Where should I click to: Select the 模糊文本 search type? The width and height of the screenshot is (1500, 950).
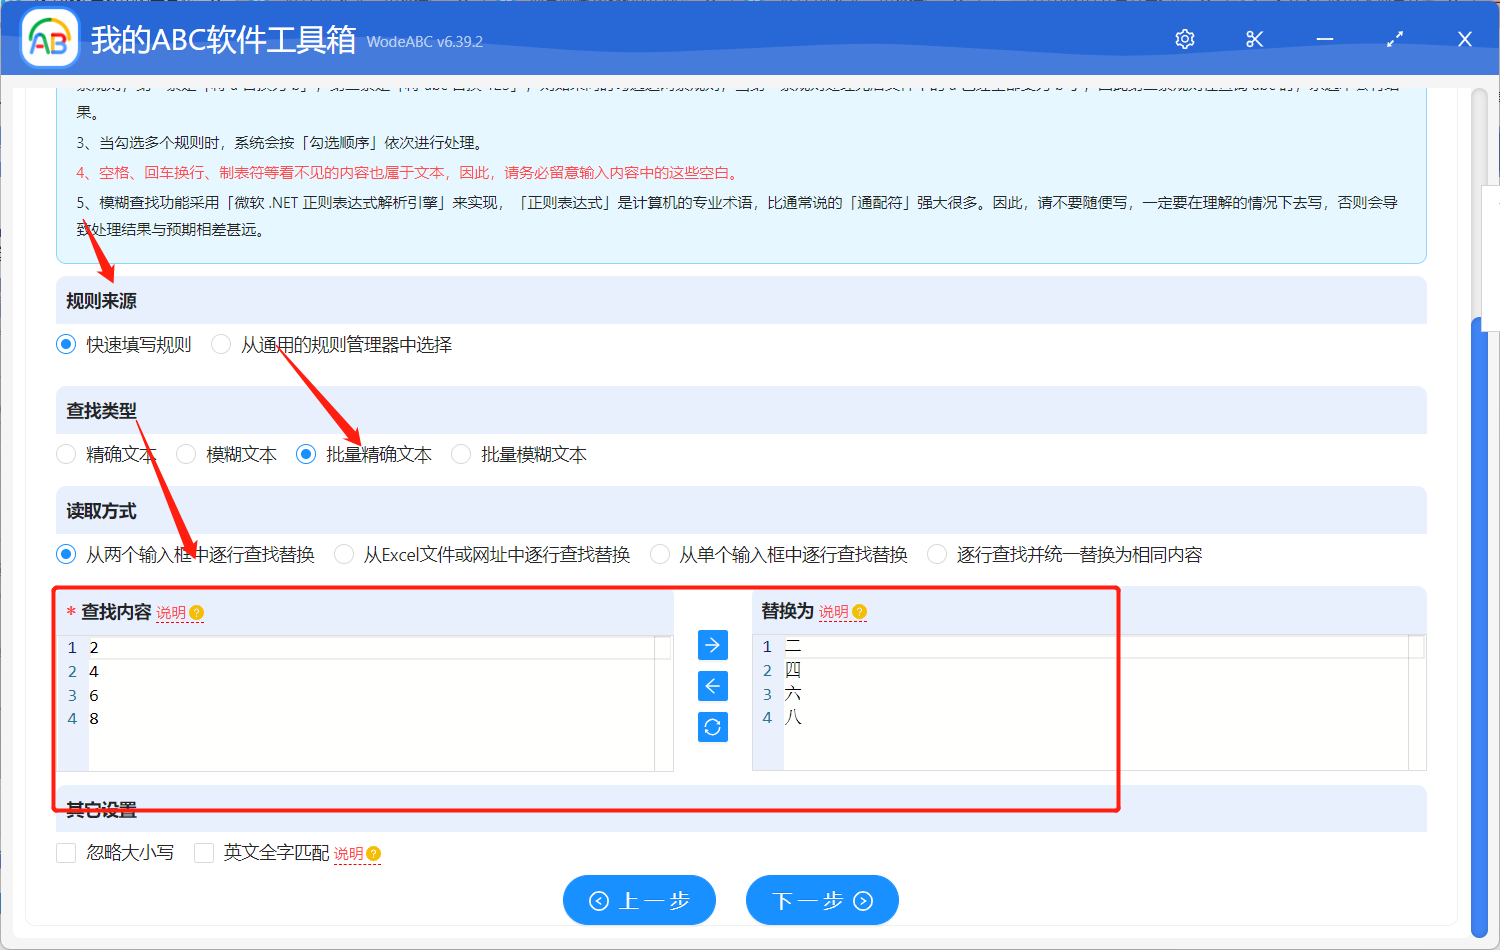[x=186, y=454]
